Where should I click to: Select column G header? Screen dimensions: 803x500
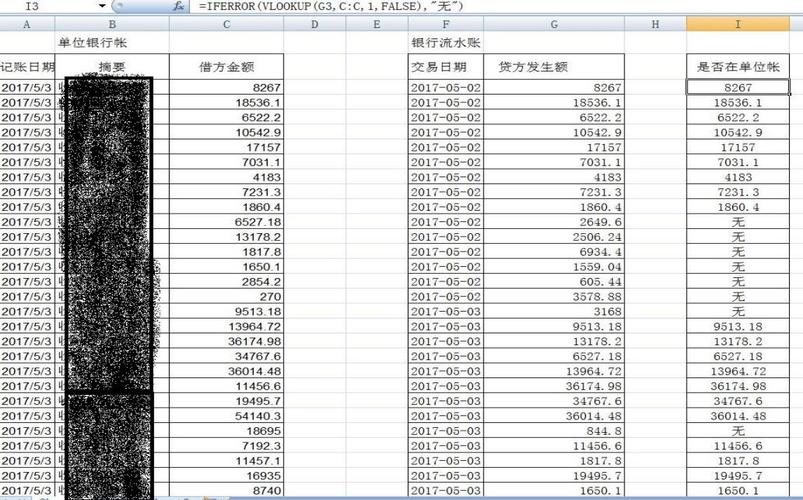pos(554,24)
